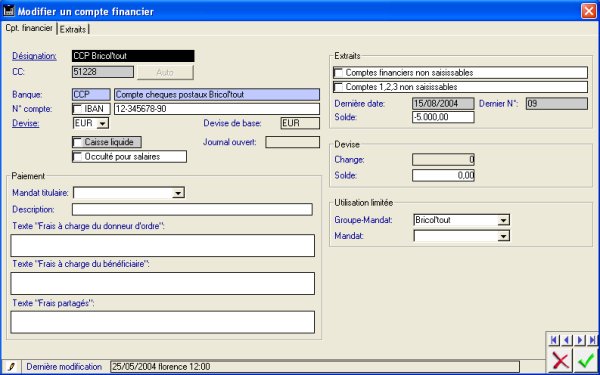Enable the Caisse liquide checkbox
600x375 pixels.
click(x=78, y=142)
